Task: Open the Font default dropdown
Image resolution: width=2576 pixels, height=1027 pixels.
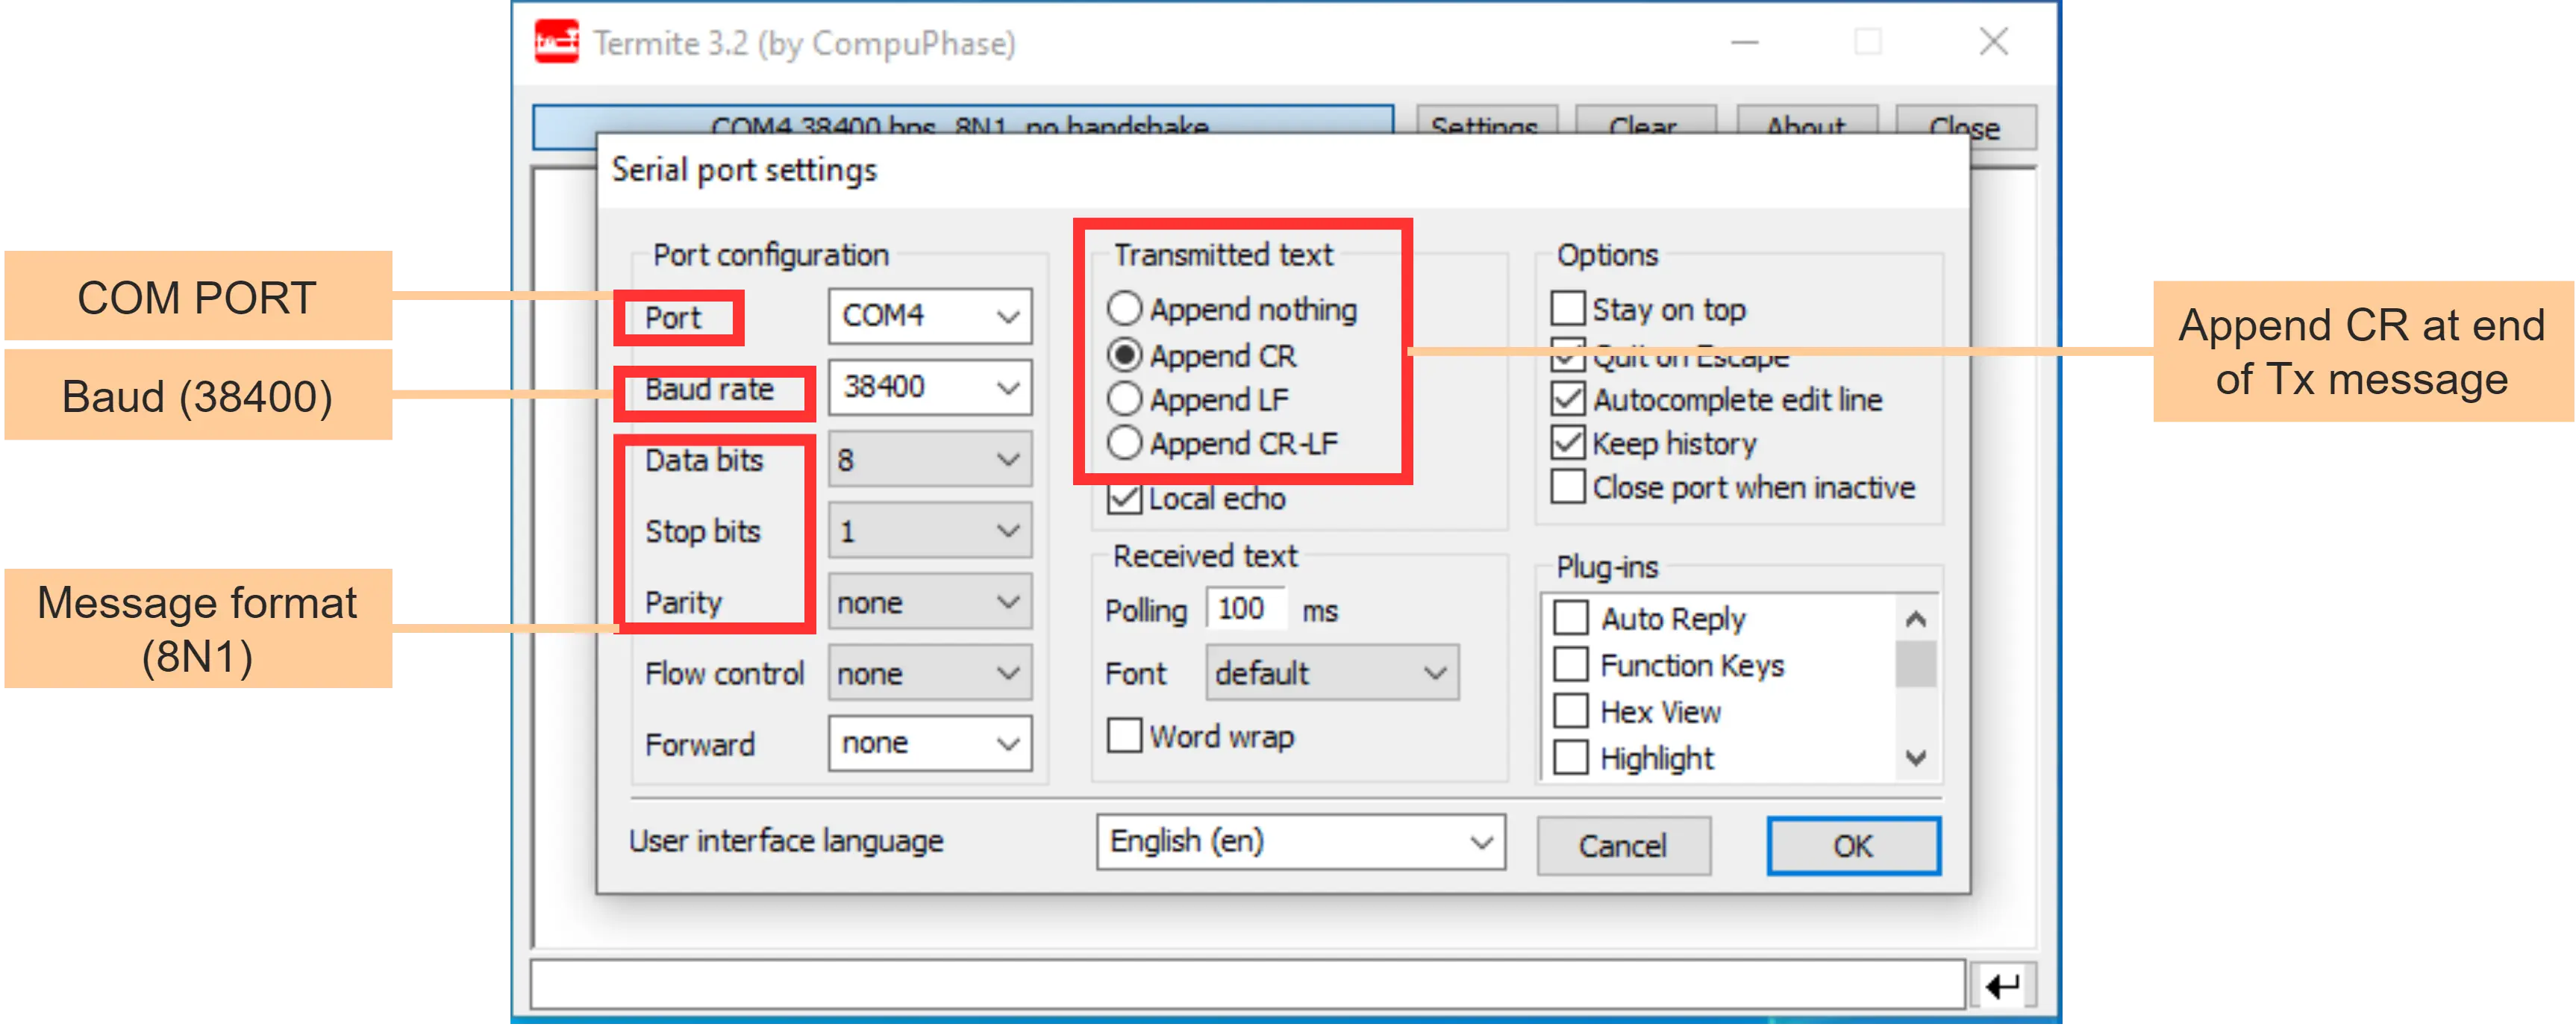Action: tap(1332, 673)
